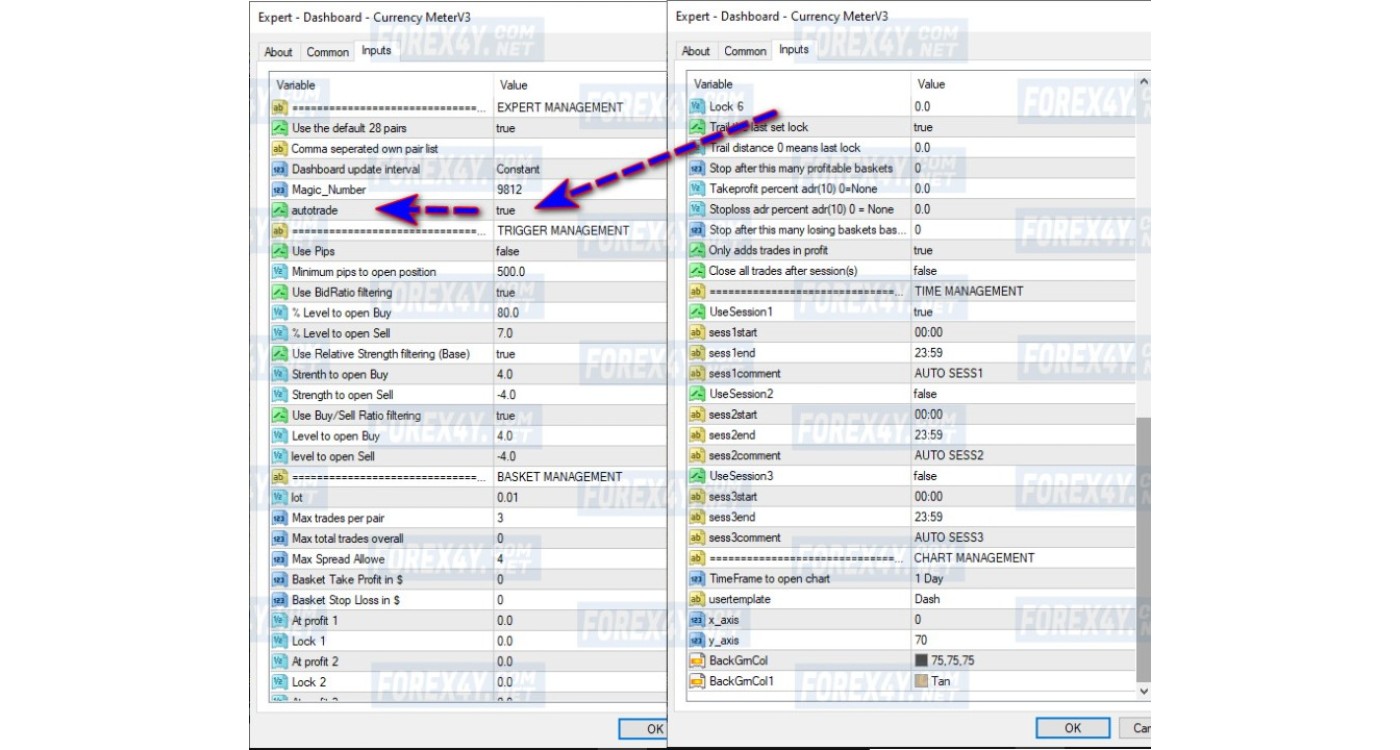1400x750 pixels.
Task: Click the Magic_Number integer type icon
Action: pyautogui.click(x=279, y=190)
